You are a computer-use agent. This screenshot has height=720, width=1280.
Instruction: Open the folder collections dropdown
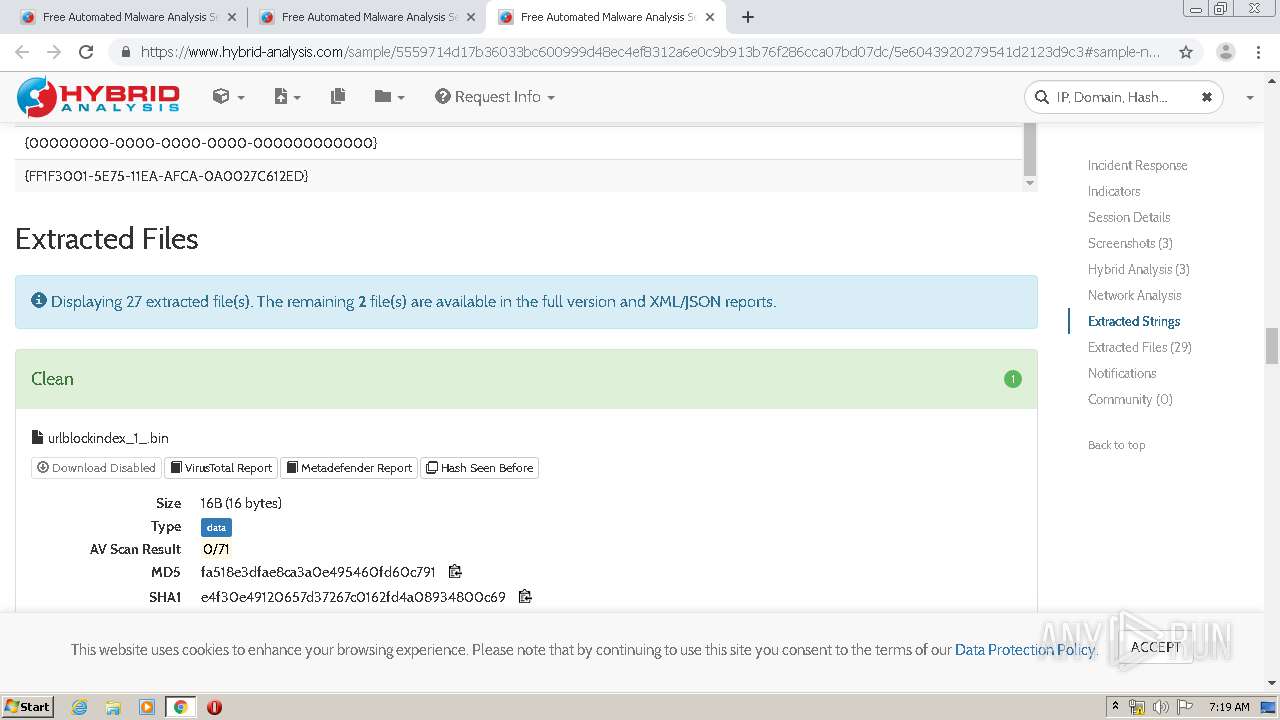pyautogui.click(x=389, y=96)
